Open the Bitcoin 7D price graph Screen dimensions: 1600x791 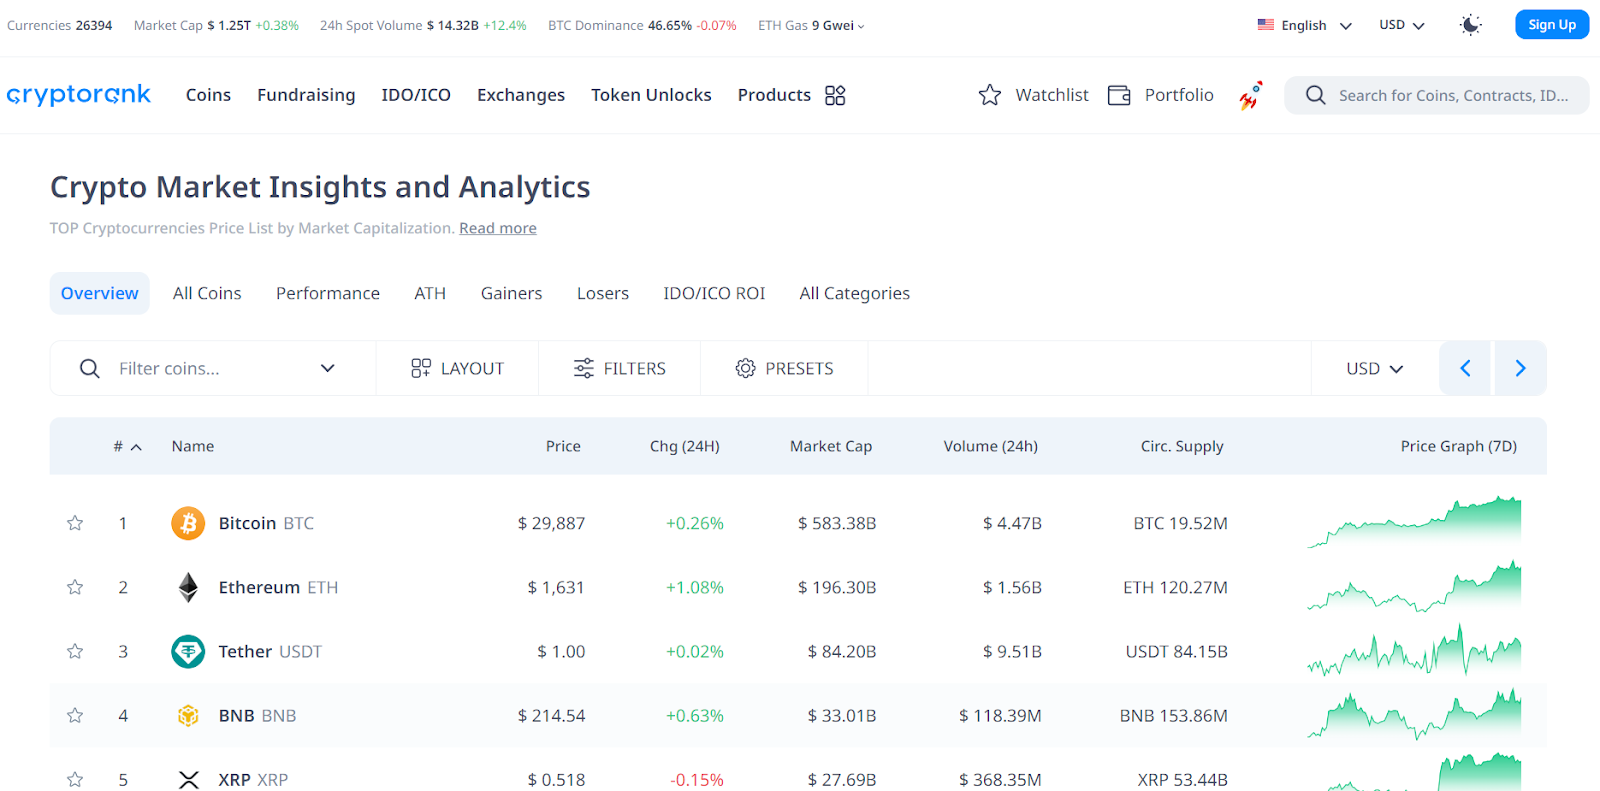click(1414, 522)
